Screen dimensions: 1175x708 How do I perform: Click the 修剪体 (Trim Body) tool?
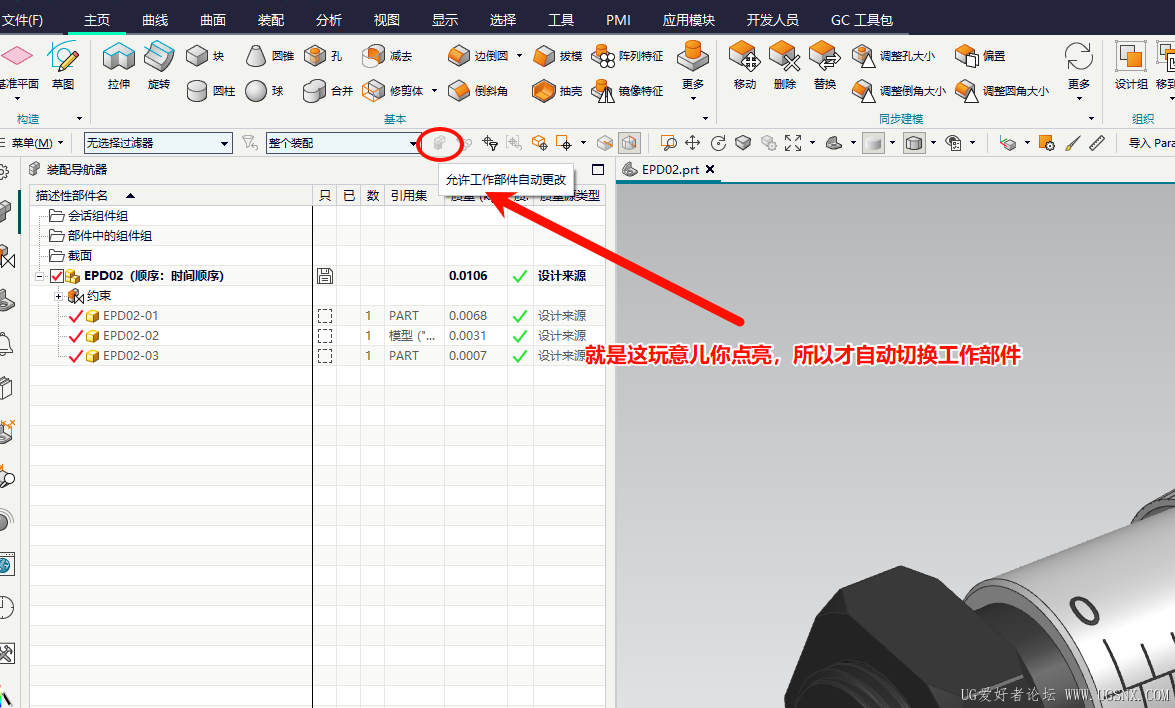[x=393, y=91]
